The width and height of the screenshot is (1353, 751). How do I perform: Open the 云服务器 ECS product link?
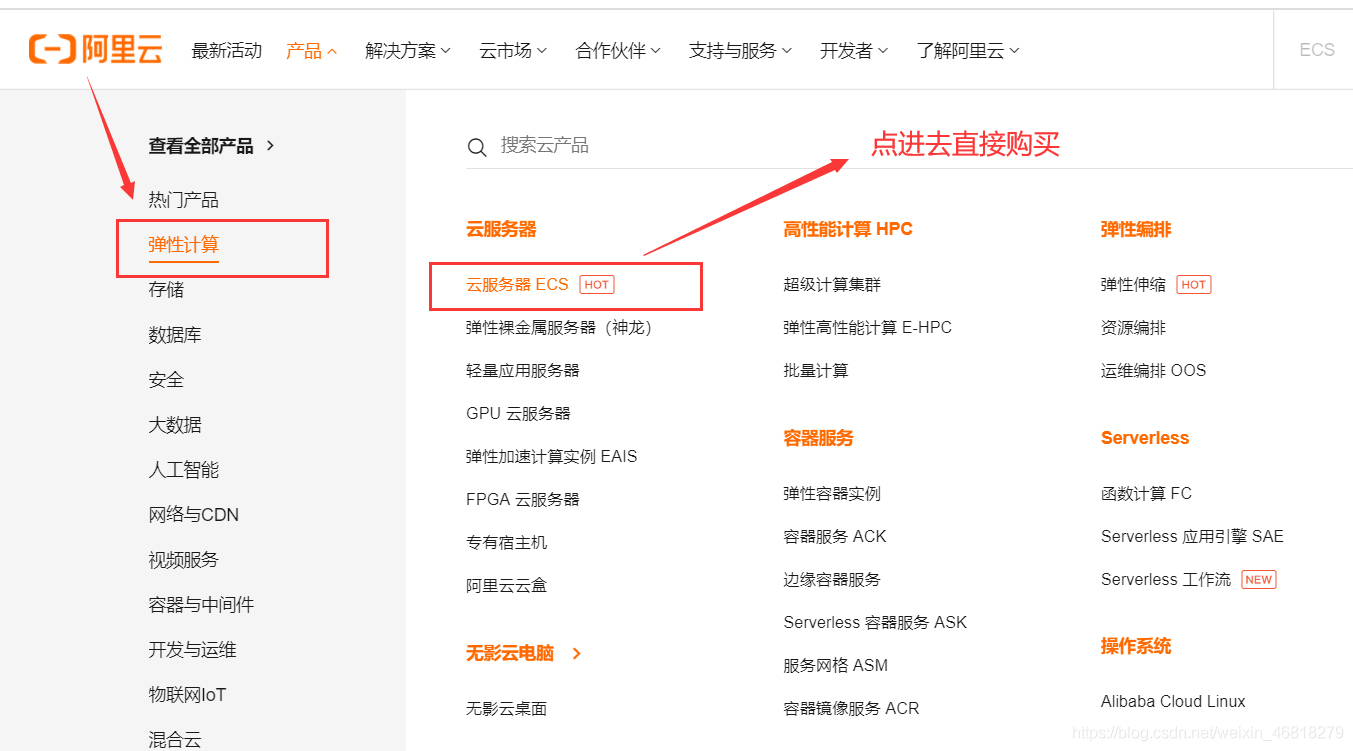517,285
